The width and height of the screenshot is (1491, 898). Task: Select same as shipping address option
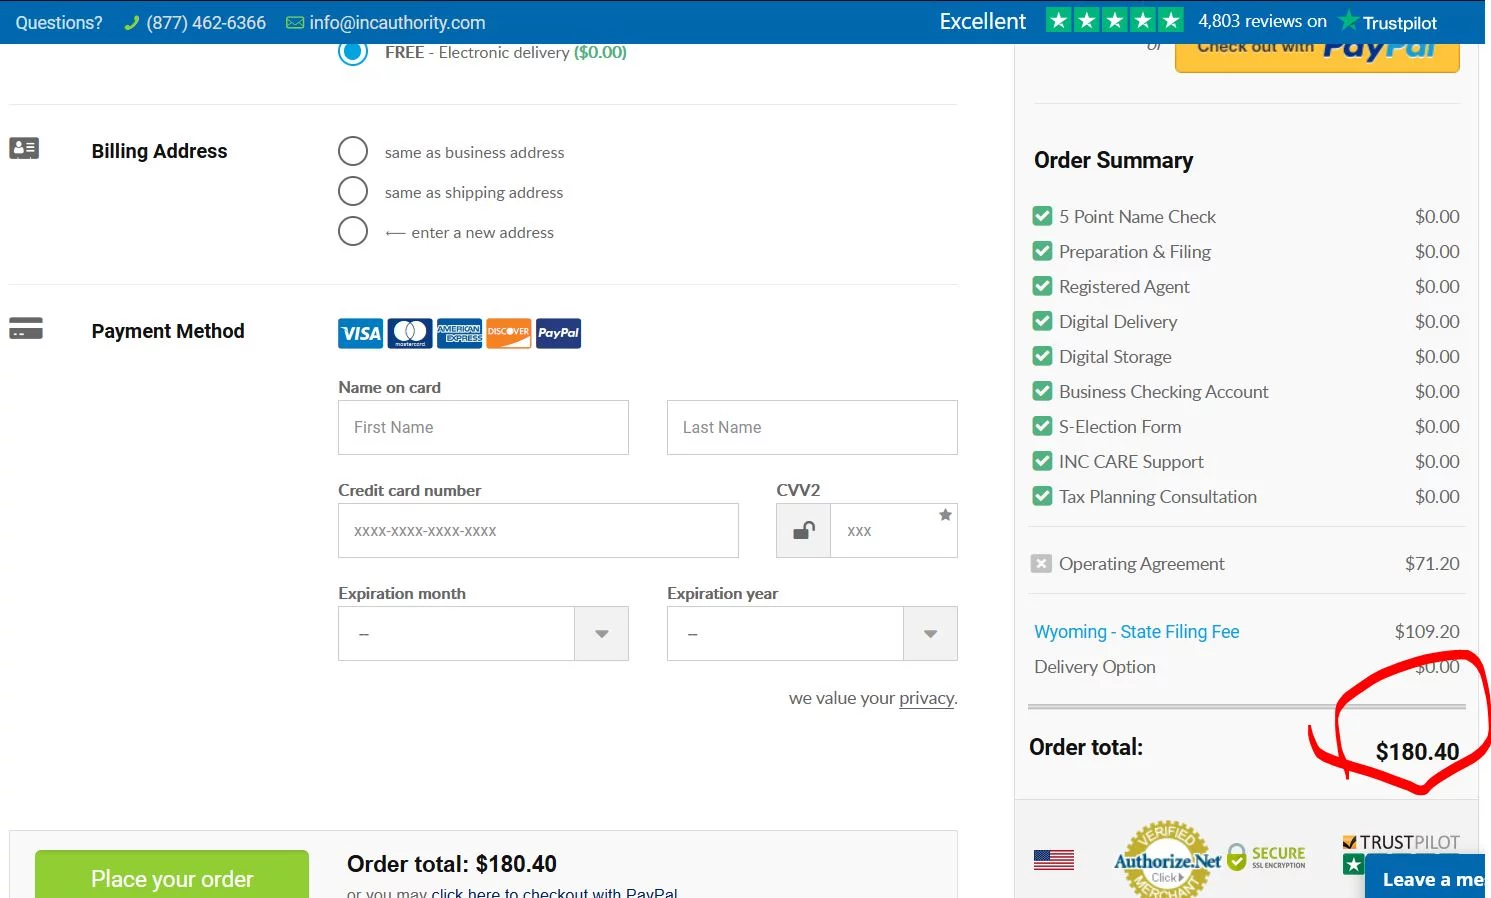coord(353,191)
